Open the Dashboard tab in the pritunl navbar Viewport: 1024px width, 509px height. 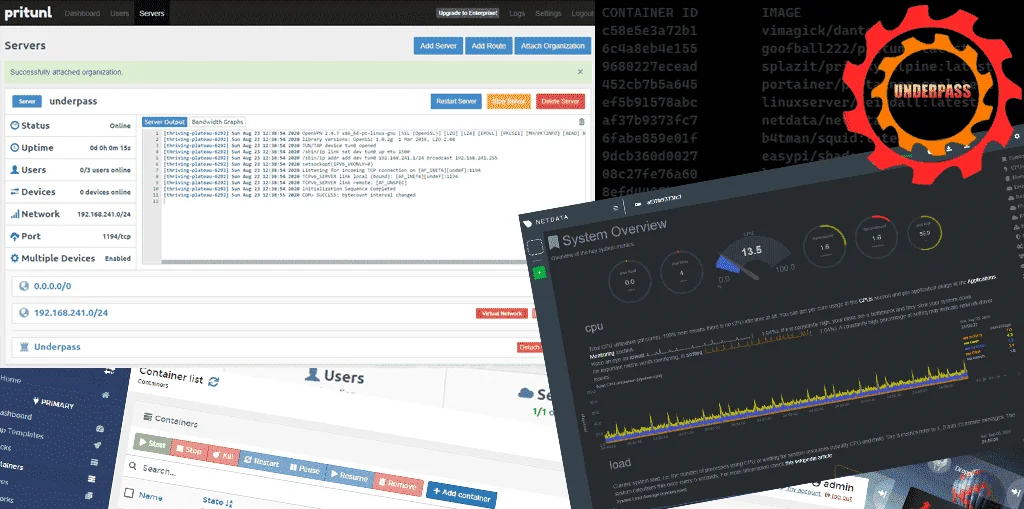point(82,13)
